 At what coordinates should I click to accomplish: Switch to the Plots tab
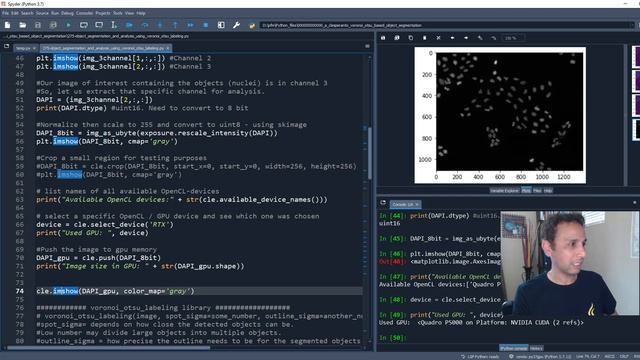point(526,191)
